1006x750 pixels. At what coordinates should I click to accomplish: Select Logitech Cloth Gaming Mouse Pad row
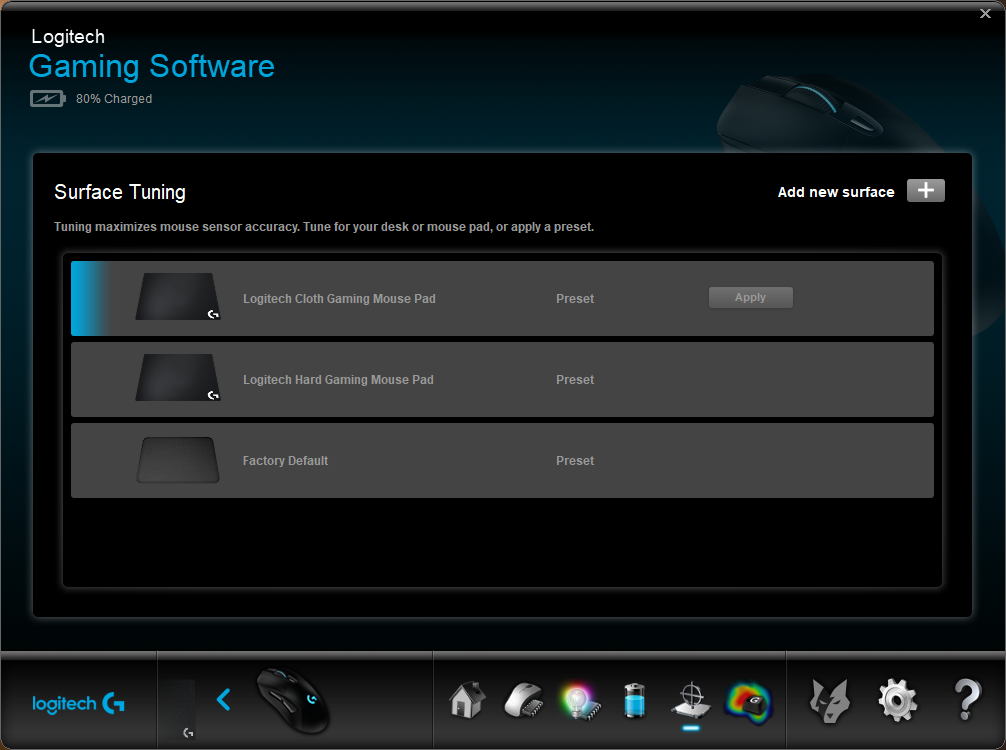click(502, 298)
